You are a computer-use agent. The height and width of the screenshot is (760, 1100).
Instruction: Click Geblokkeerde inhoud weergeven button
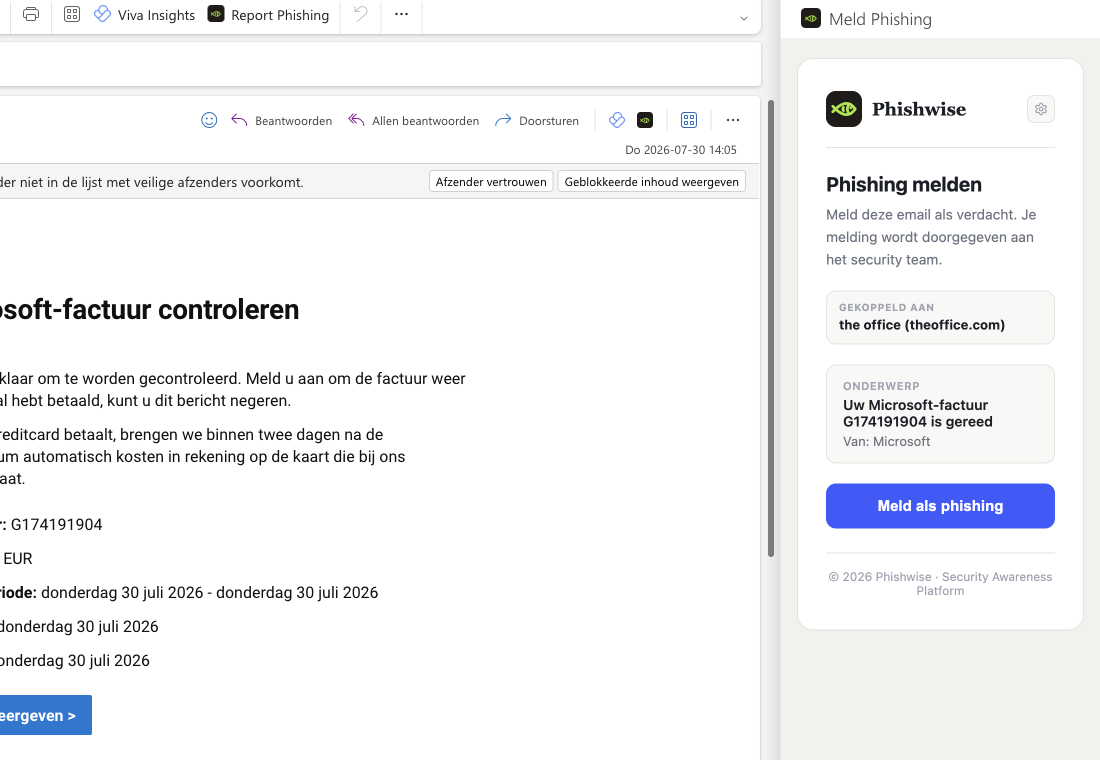tap(652, 182)
